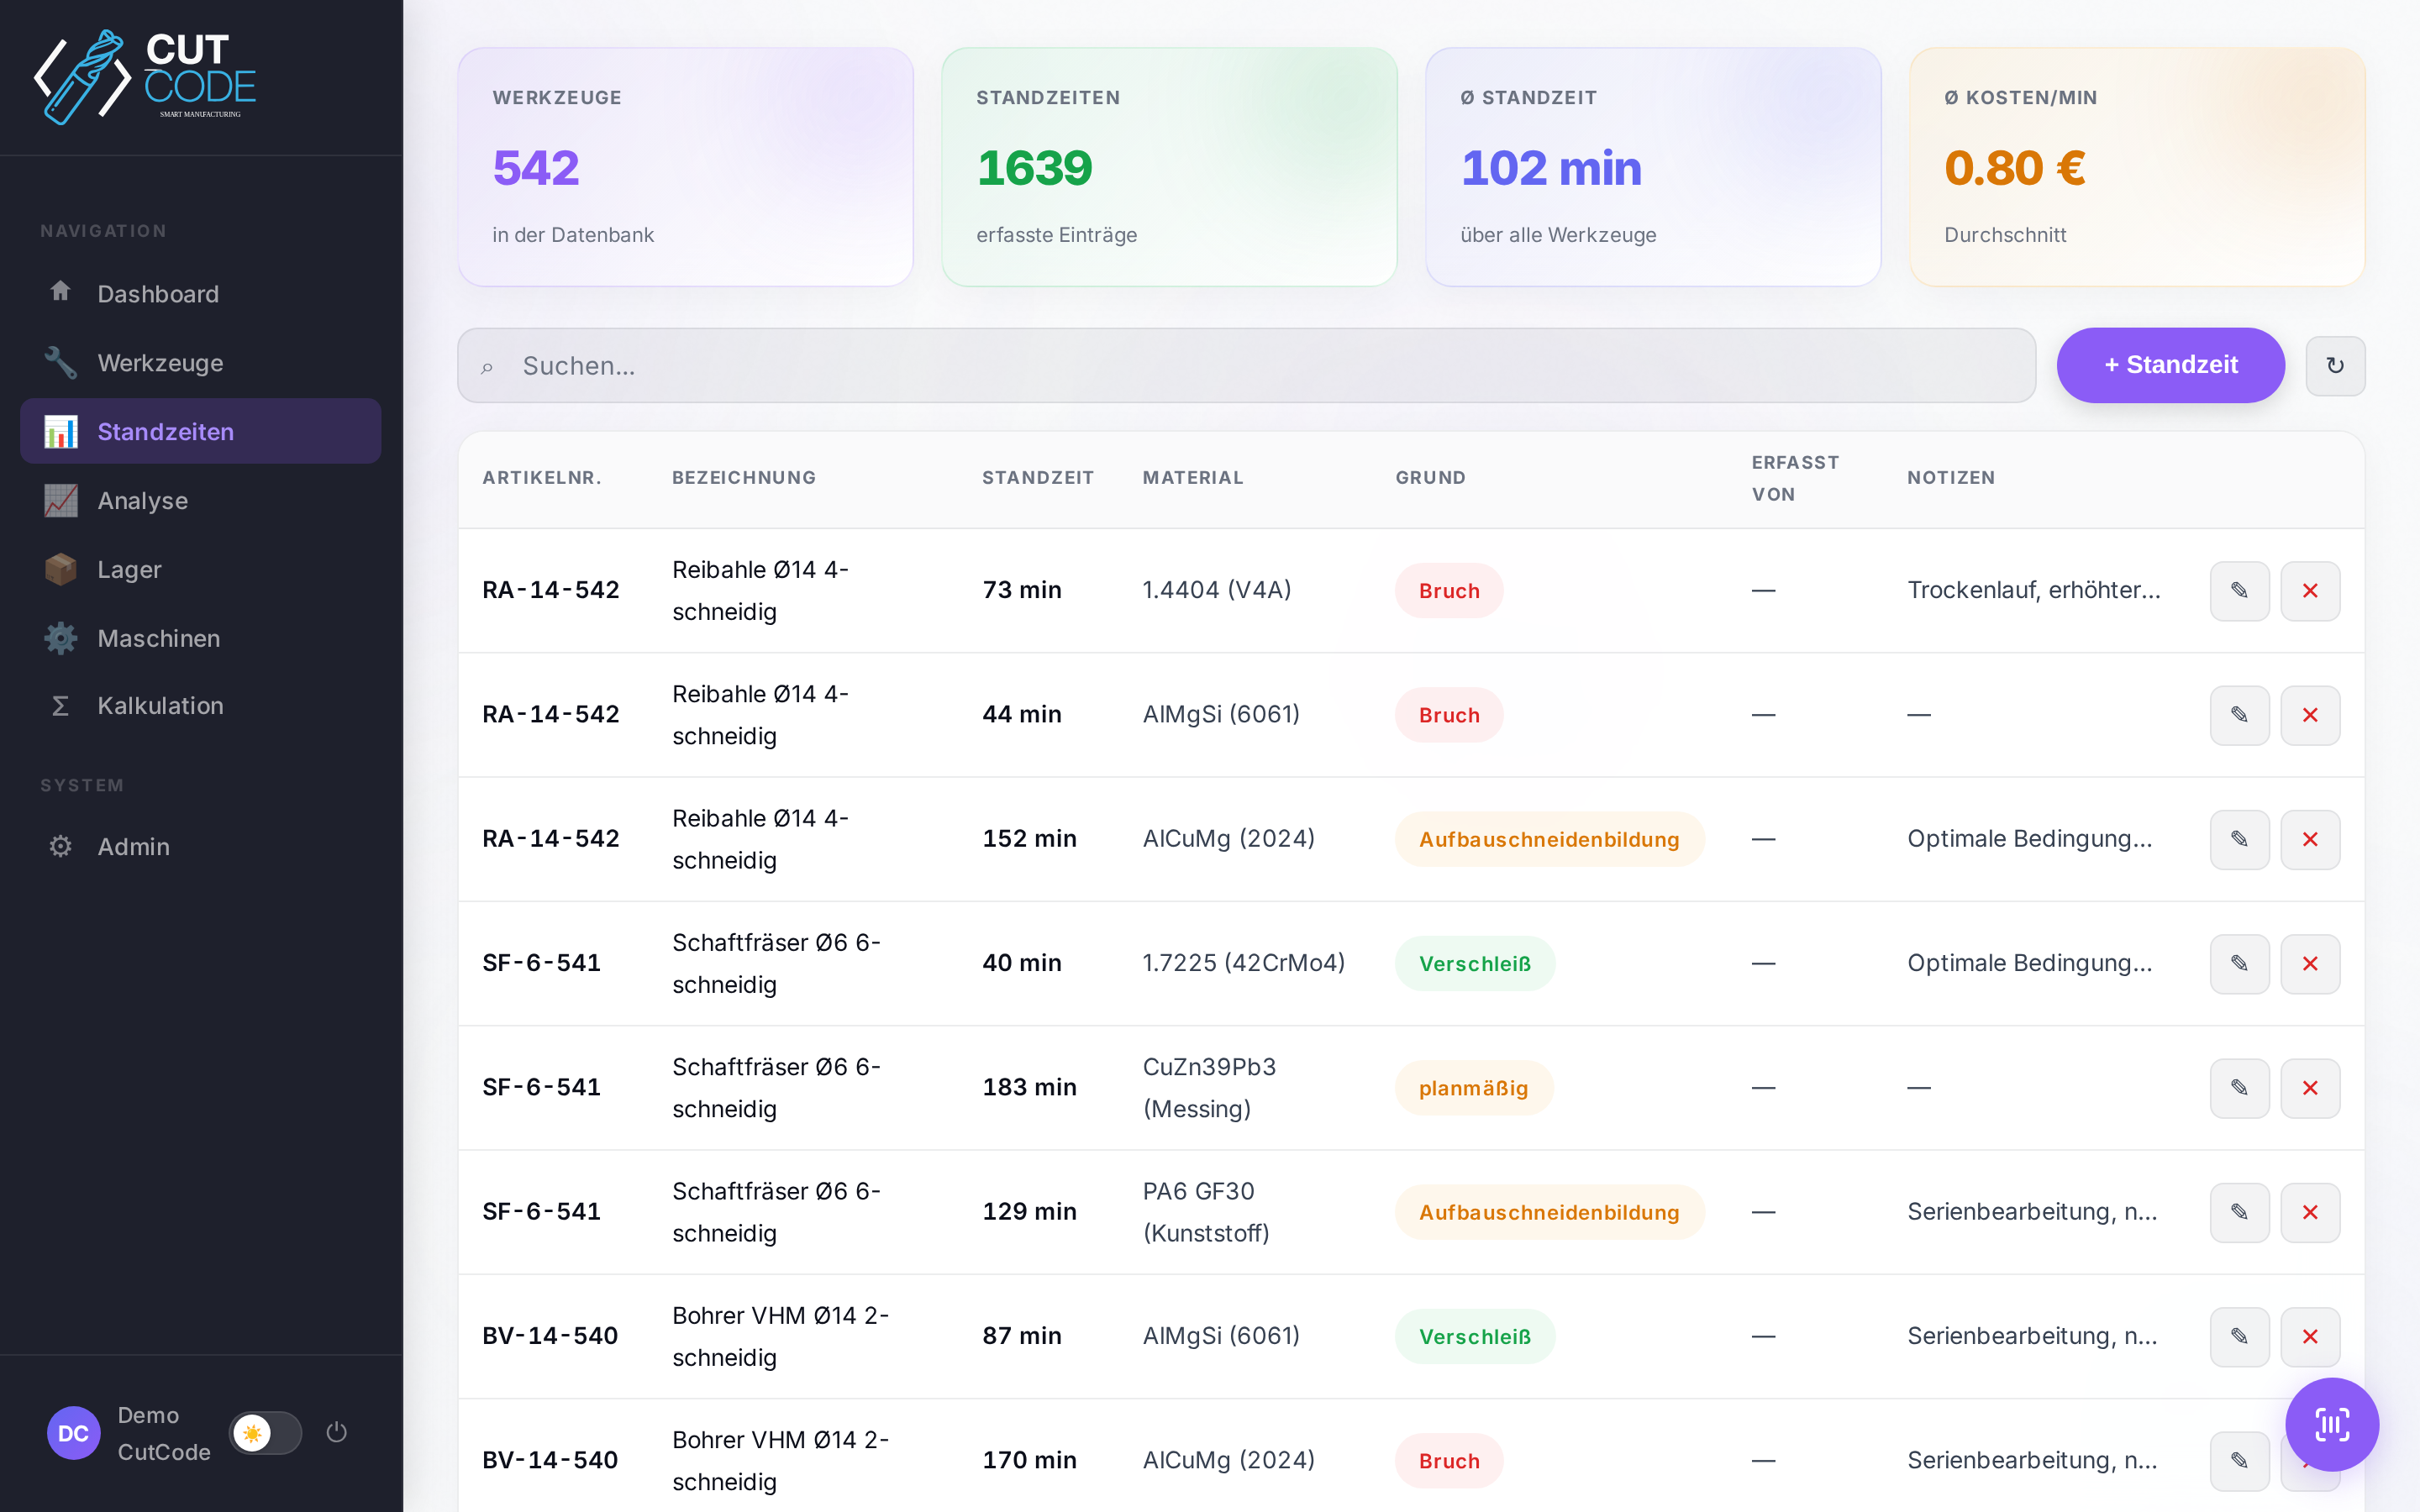
Task: Click the Kalkulation sigma icon
Action: point(60,706)
